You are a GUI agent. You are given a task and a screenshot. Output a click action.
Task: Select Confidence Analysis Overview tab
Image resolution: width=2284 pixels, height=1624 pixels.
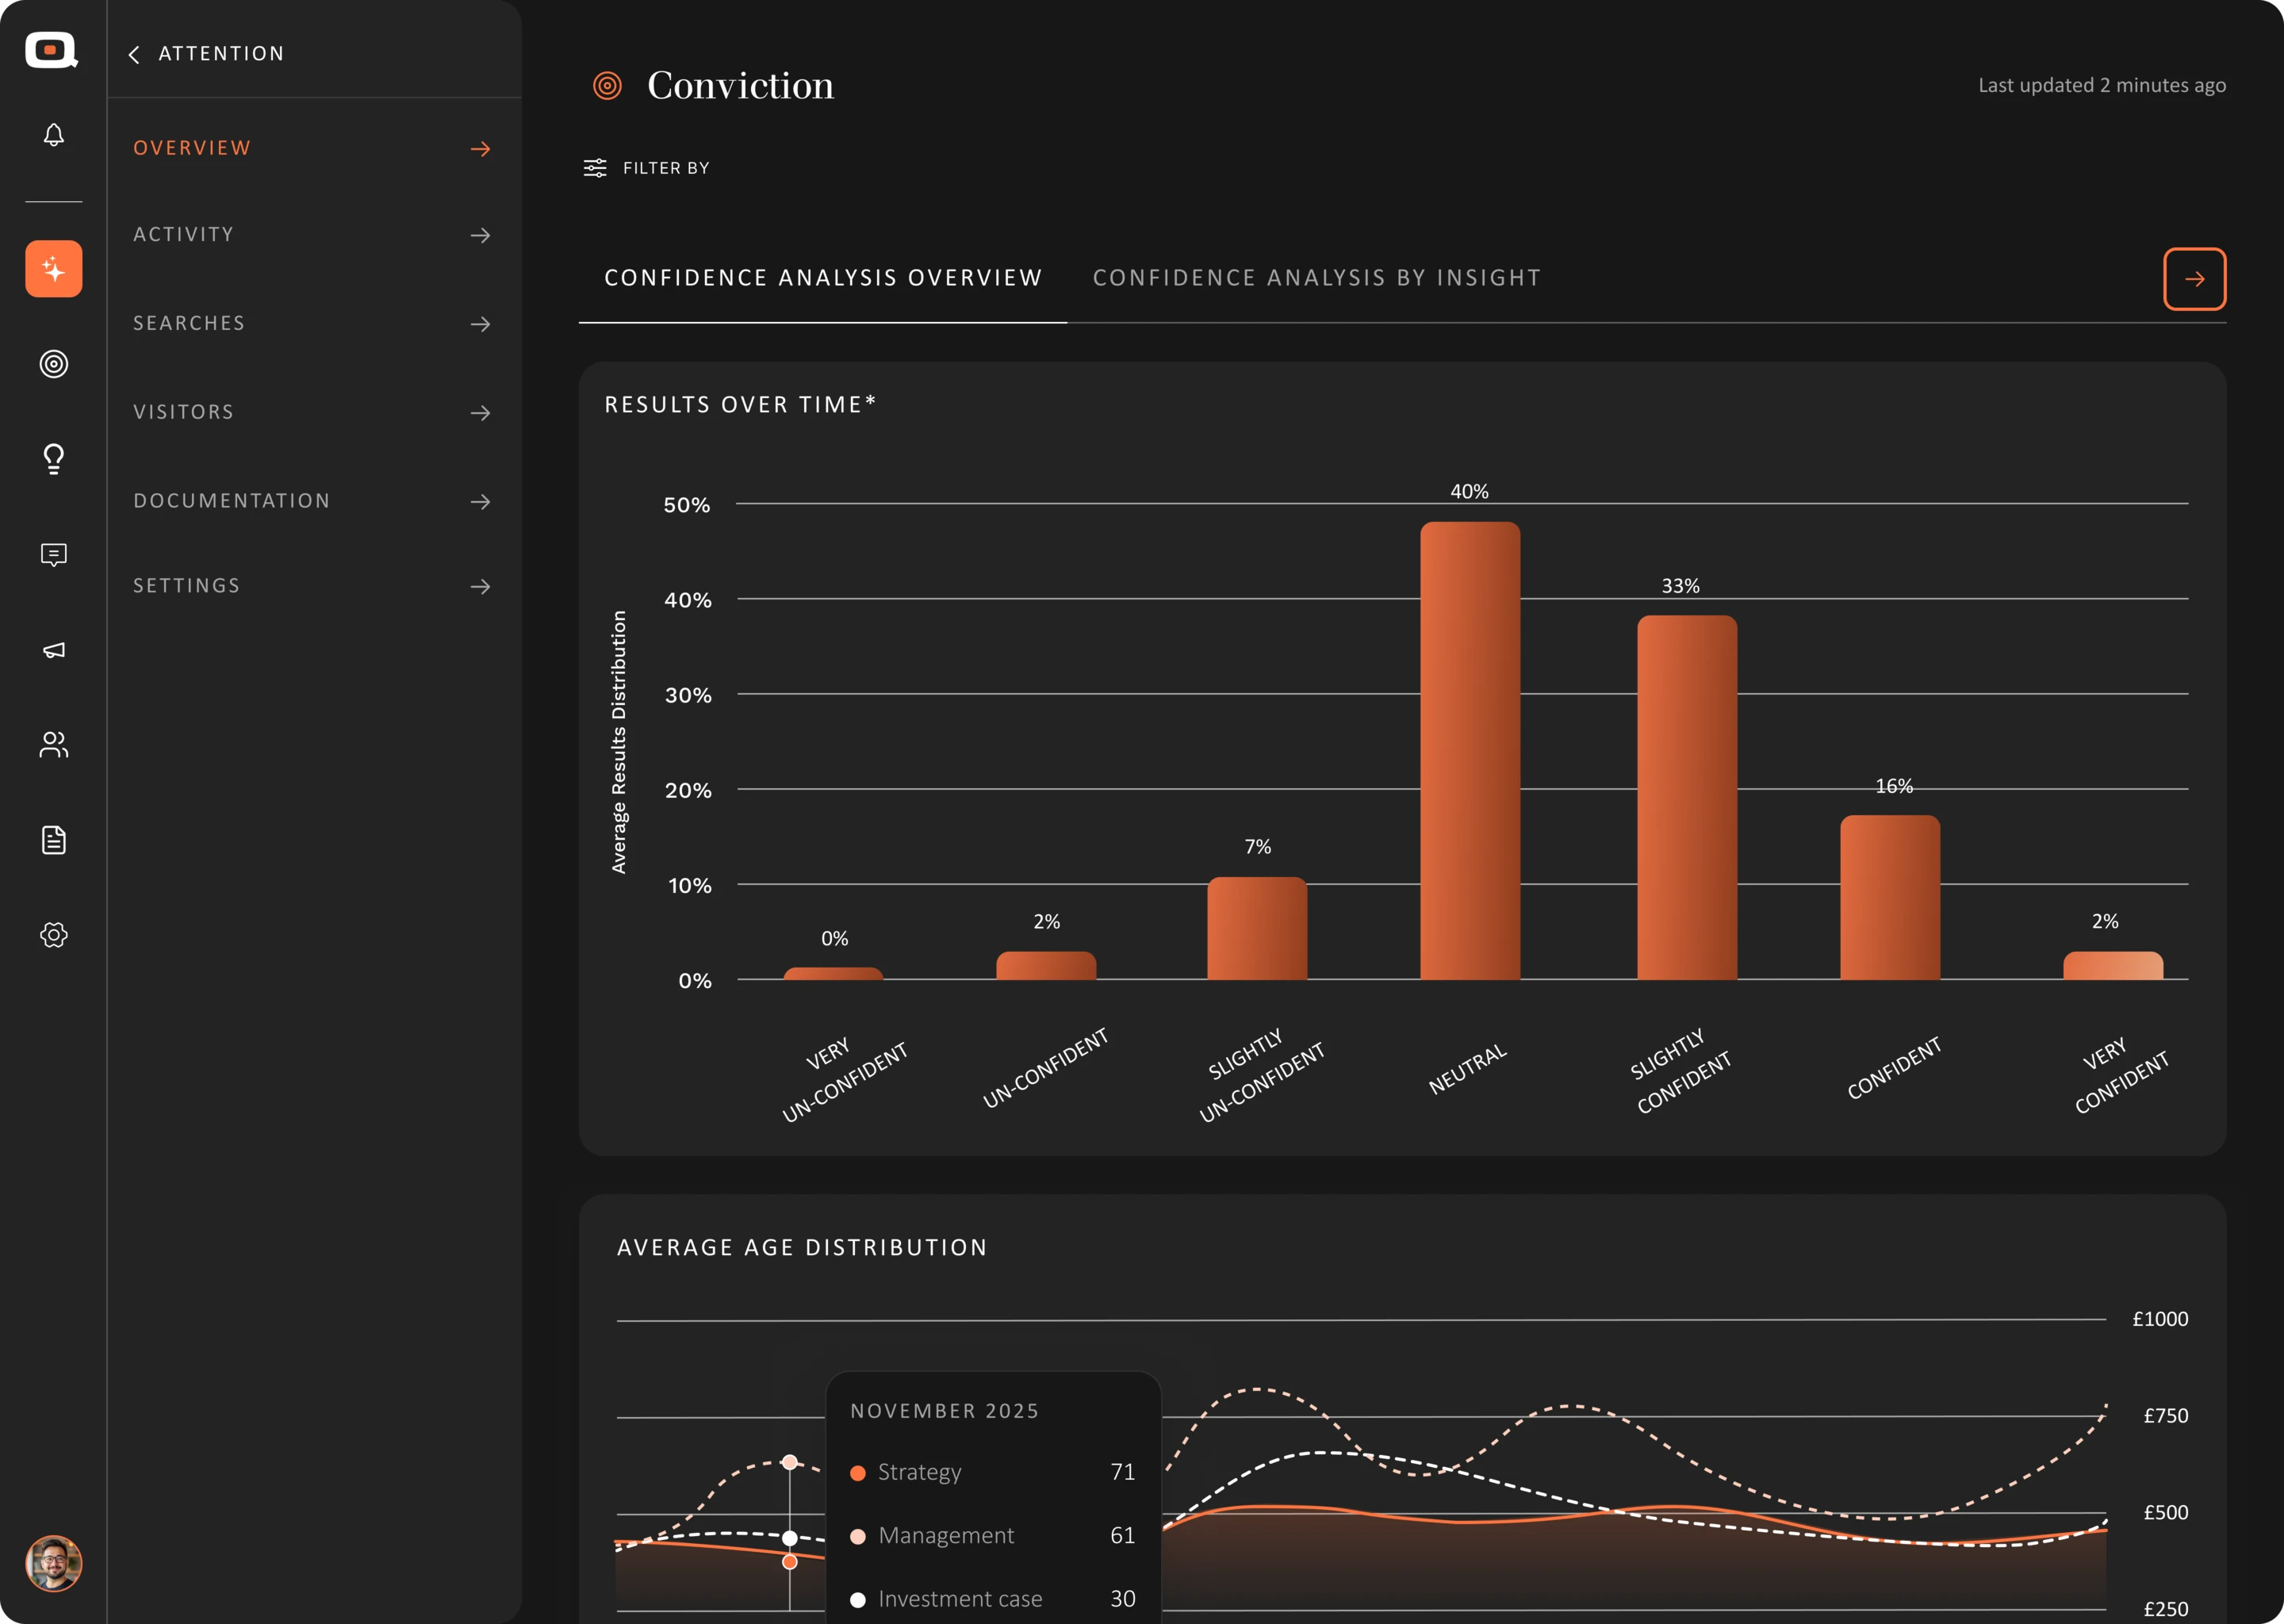point(823,278)
